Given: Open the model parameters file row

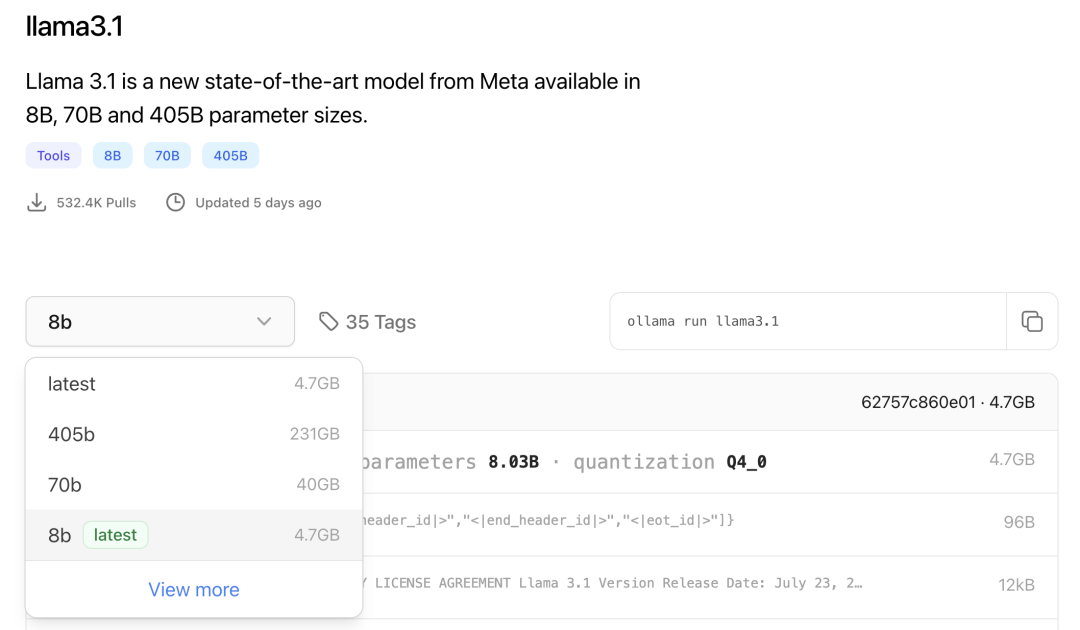Looking at the screenshot, I should (700, 462).
